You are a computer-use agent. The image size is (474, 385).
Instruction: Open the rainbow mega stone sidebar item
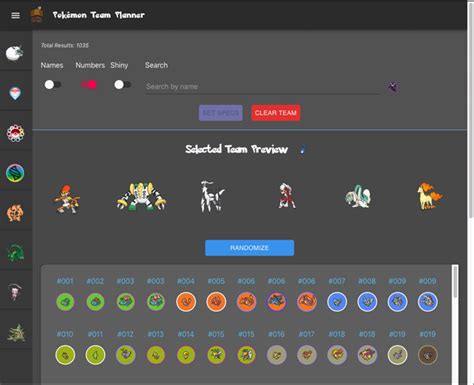tap(15, 173)
